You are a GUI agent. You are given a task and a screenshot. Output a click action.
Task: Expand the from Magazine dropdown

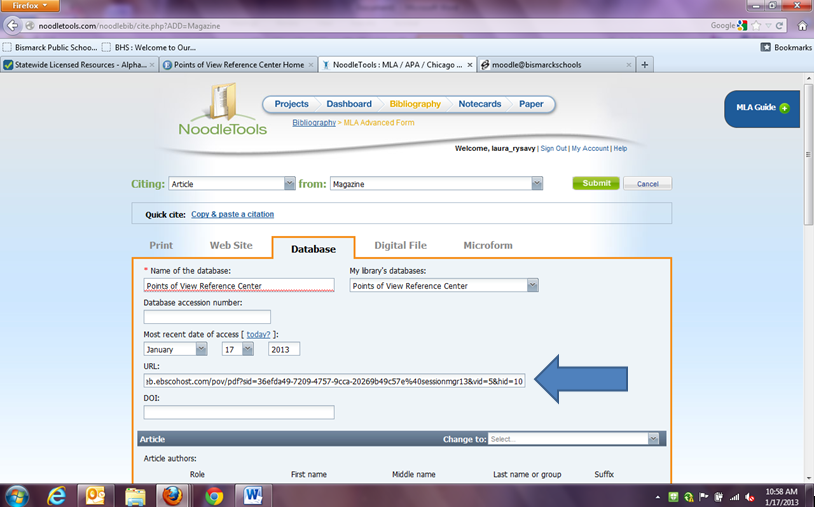[537, 184]
